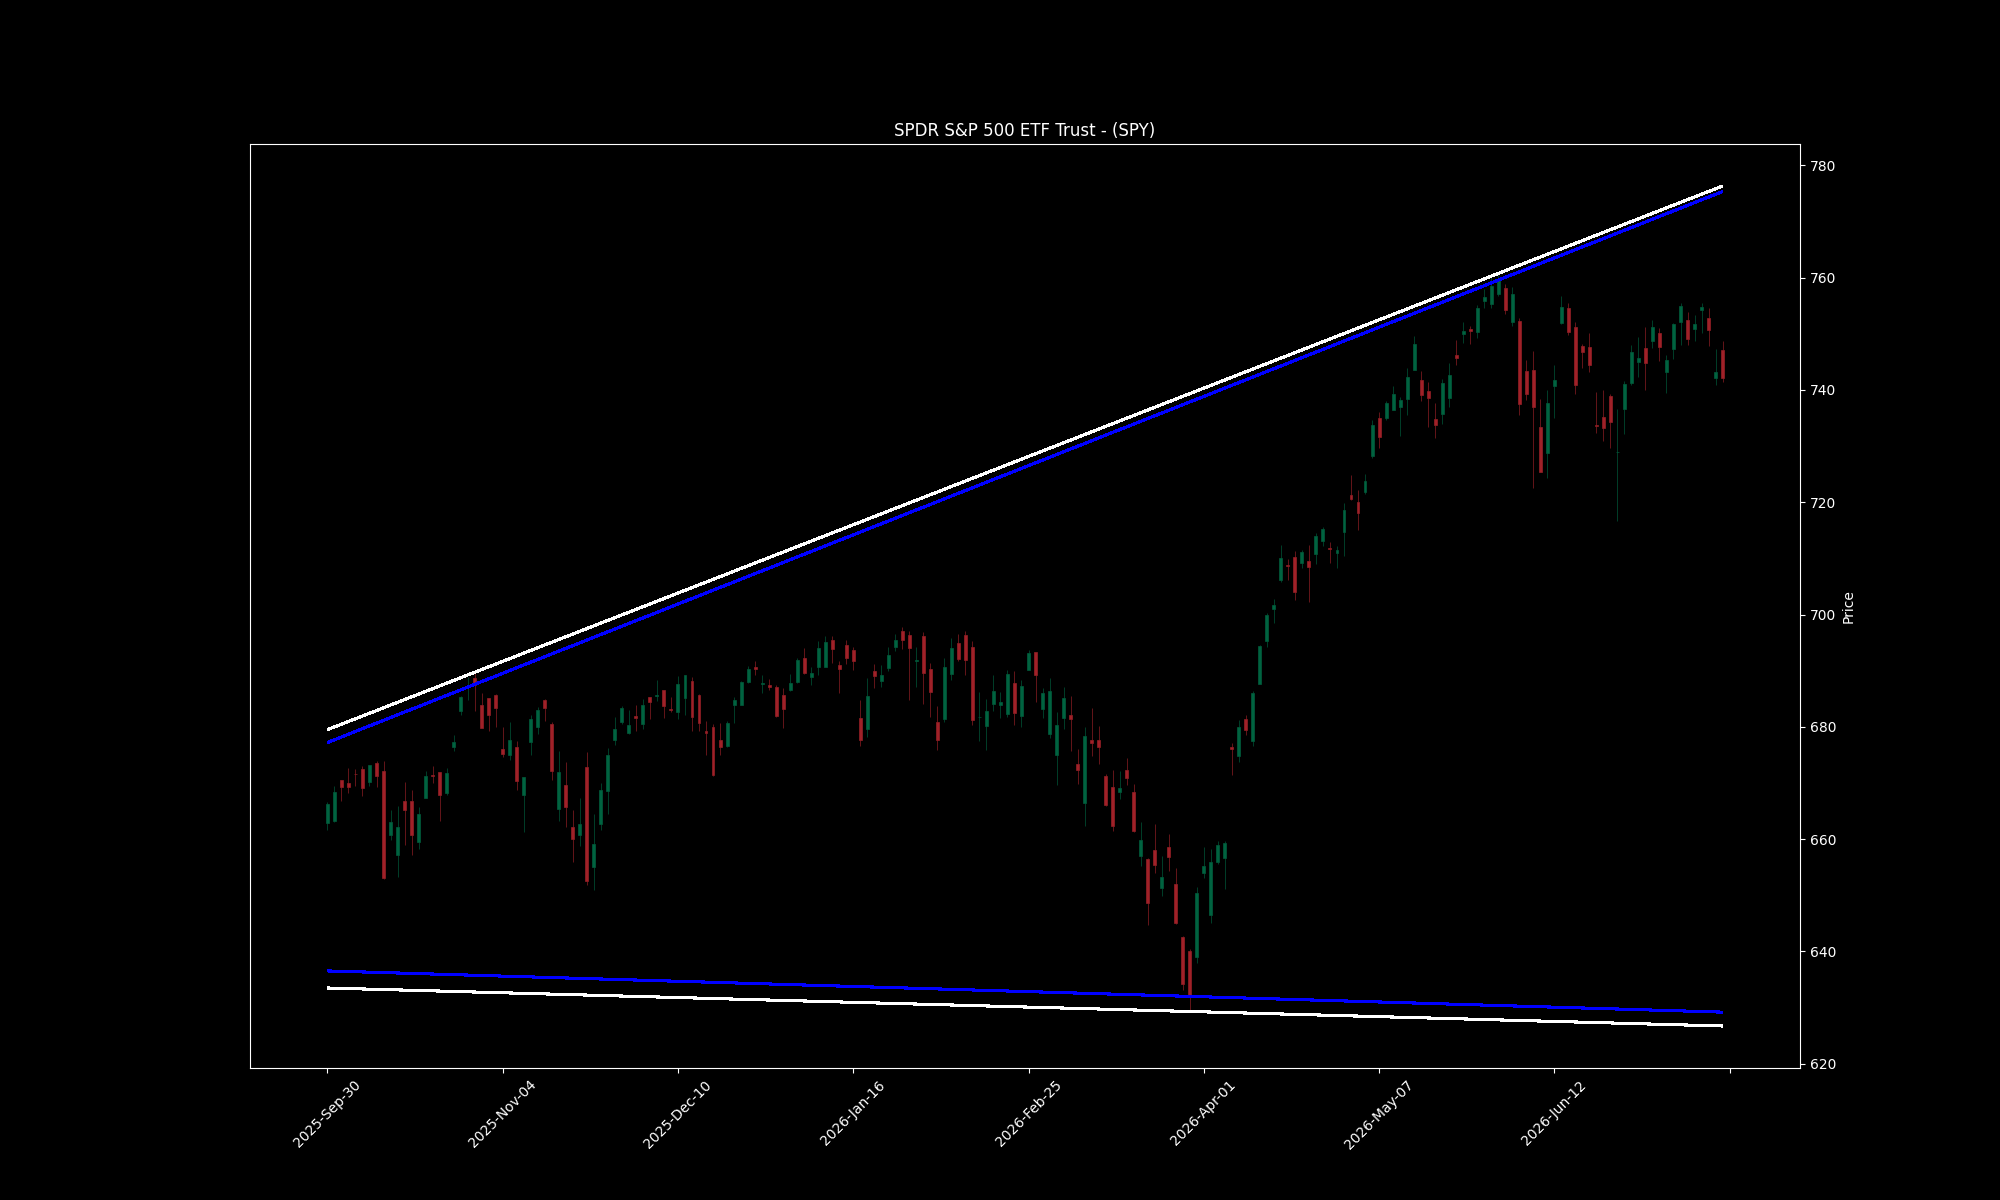Click the 640 price axis value
This screenshot has height=1200, width=2000.
pyautogui.click(x=1823, y=952)
